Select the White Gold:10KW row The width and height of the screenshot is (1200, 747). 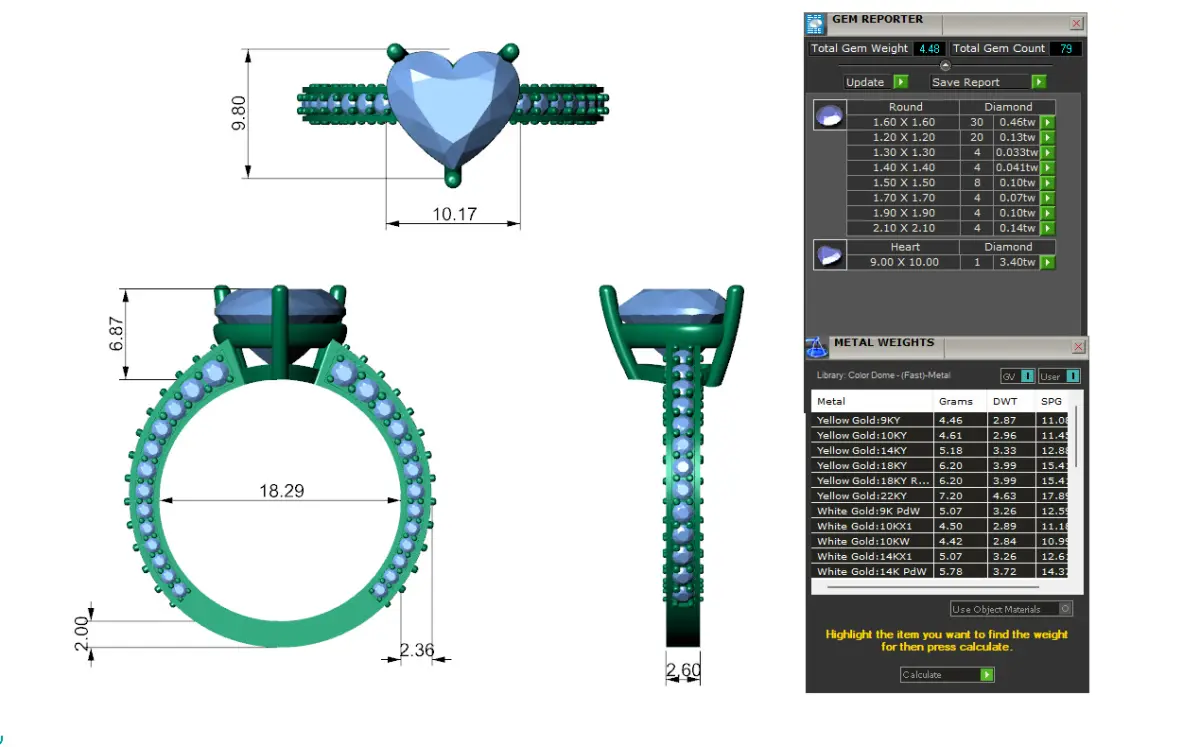click(x=940, y=541)
